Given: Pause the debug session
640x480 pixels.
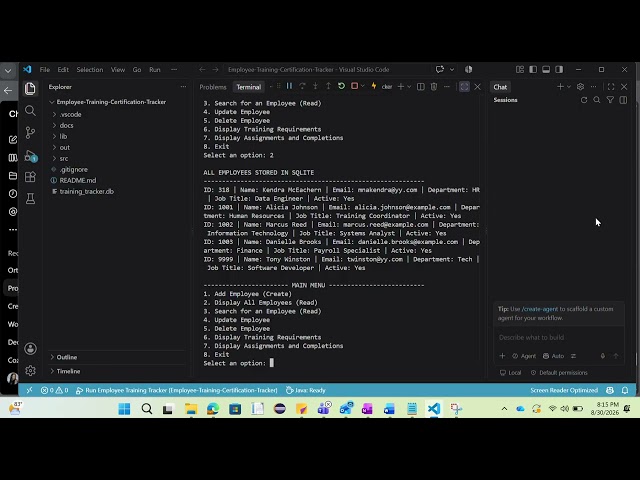Looking at the screenshot, I should tap(289, 86).
